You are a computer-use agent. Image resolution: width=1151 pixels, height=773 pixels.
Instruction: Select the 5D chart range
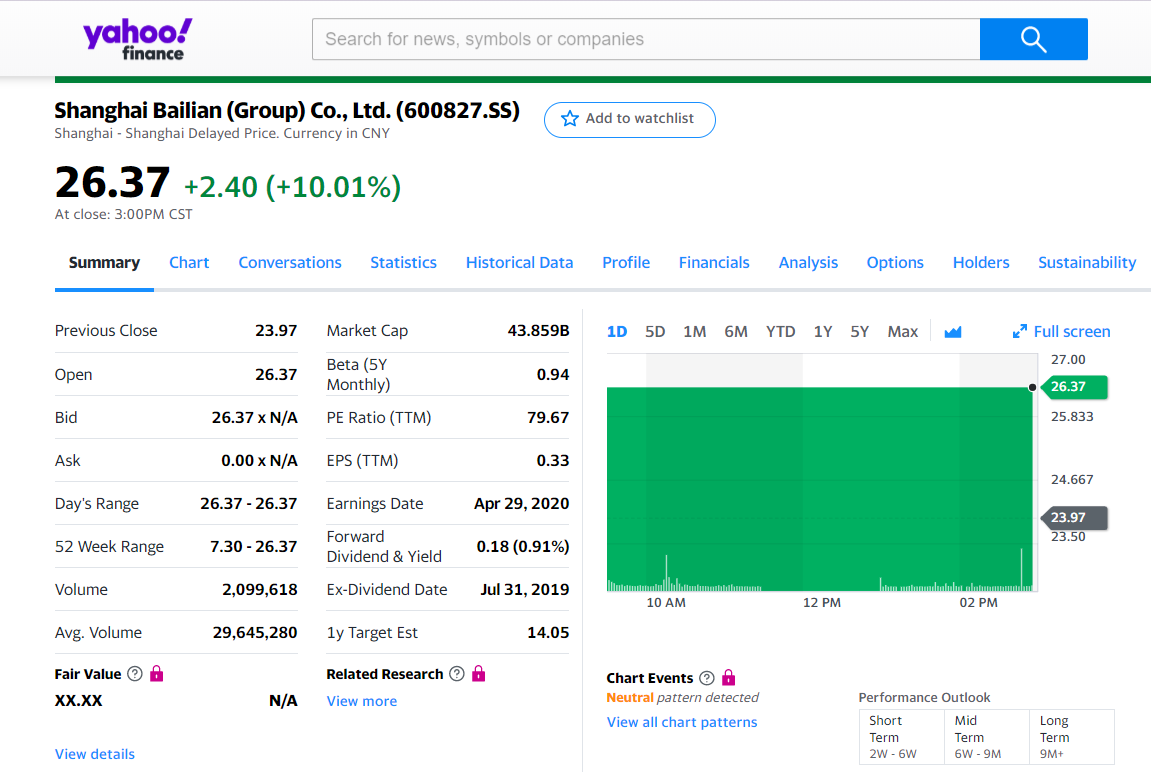click(x=655, y=332)
